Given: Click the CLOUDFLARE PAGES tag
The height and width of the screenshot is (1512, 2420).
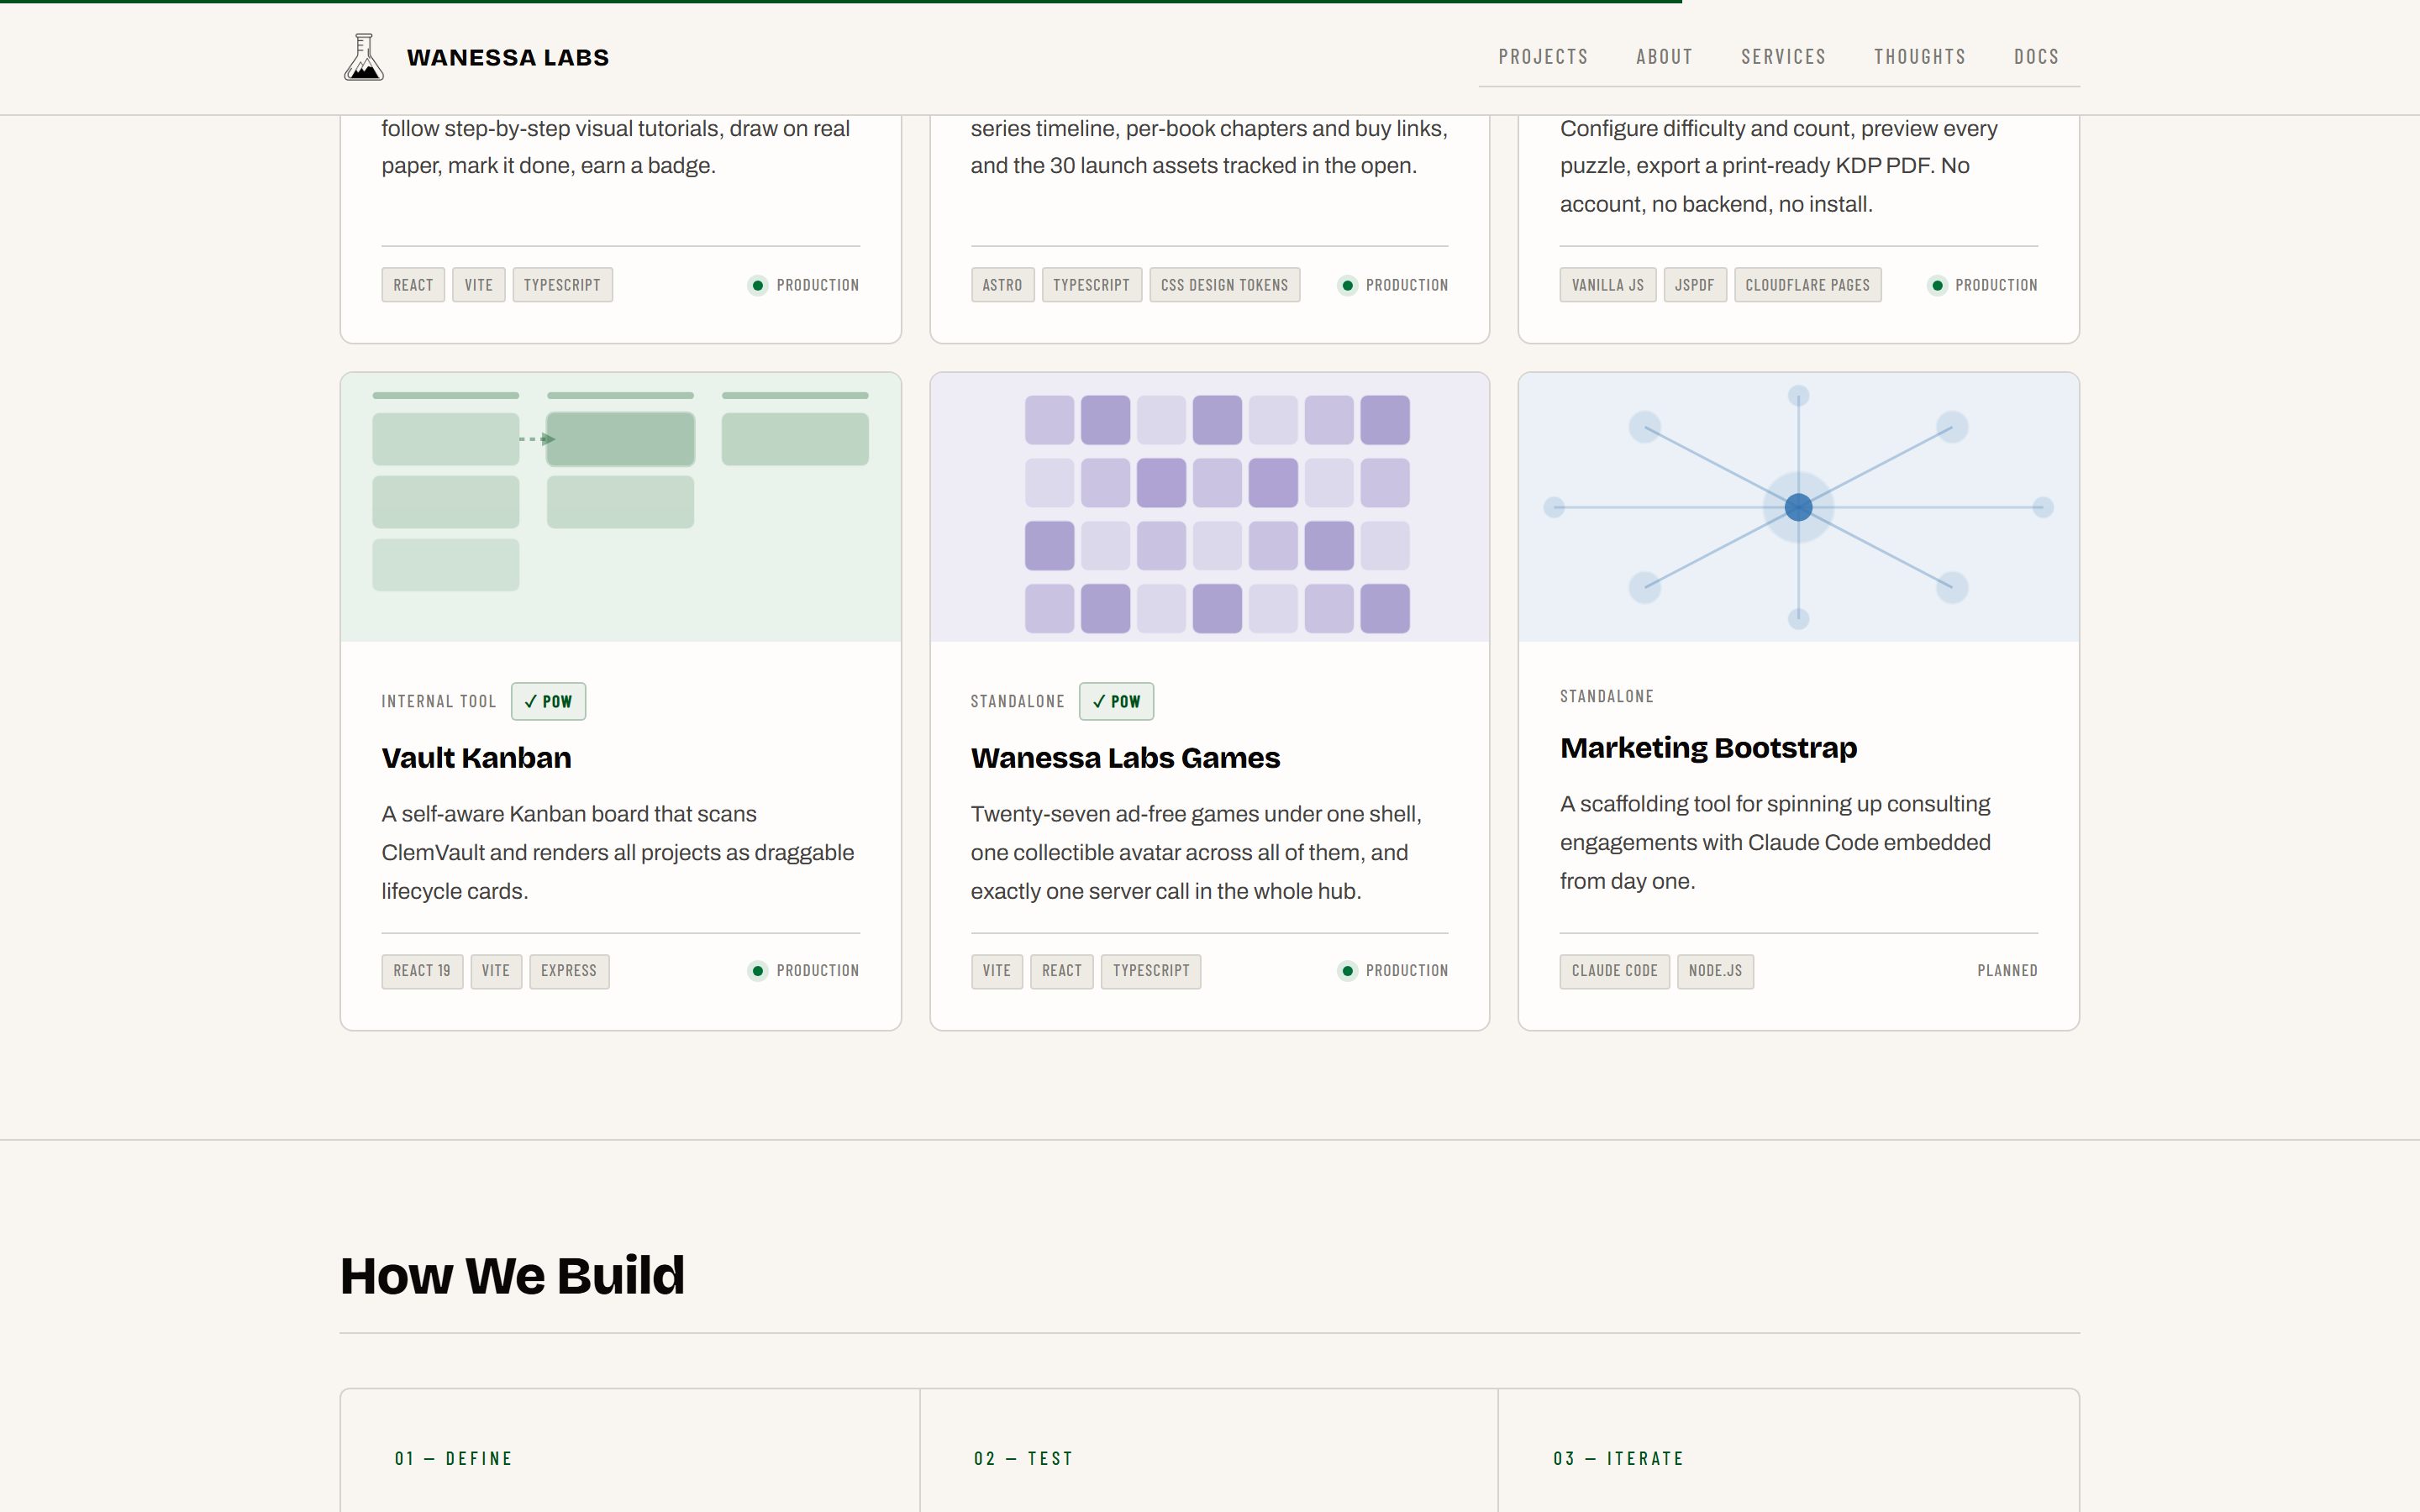Looking at the screenshot, I should 1807,285.
